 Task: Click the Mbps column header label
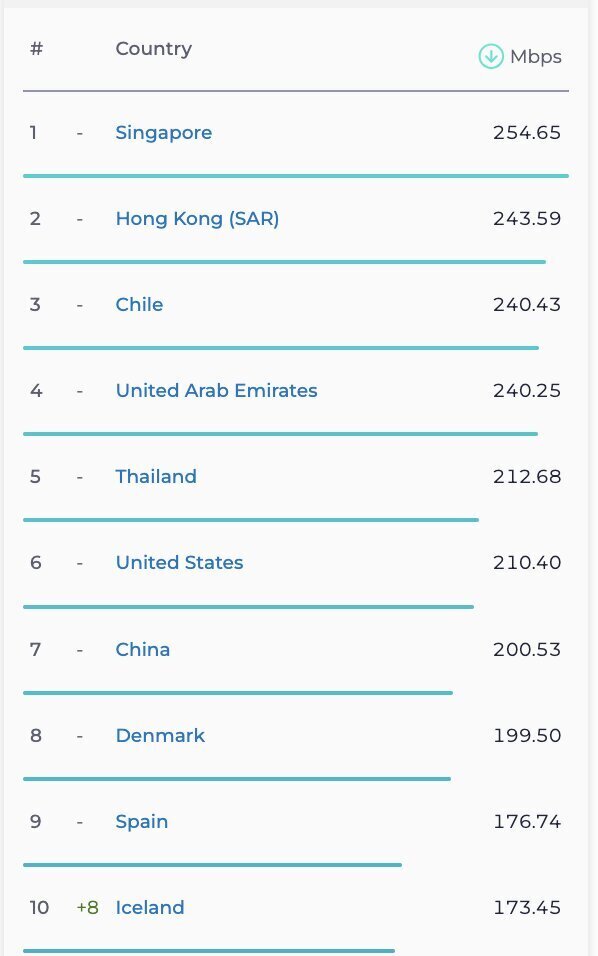pyautogui.click(x=536, y=57)
